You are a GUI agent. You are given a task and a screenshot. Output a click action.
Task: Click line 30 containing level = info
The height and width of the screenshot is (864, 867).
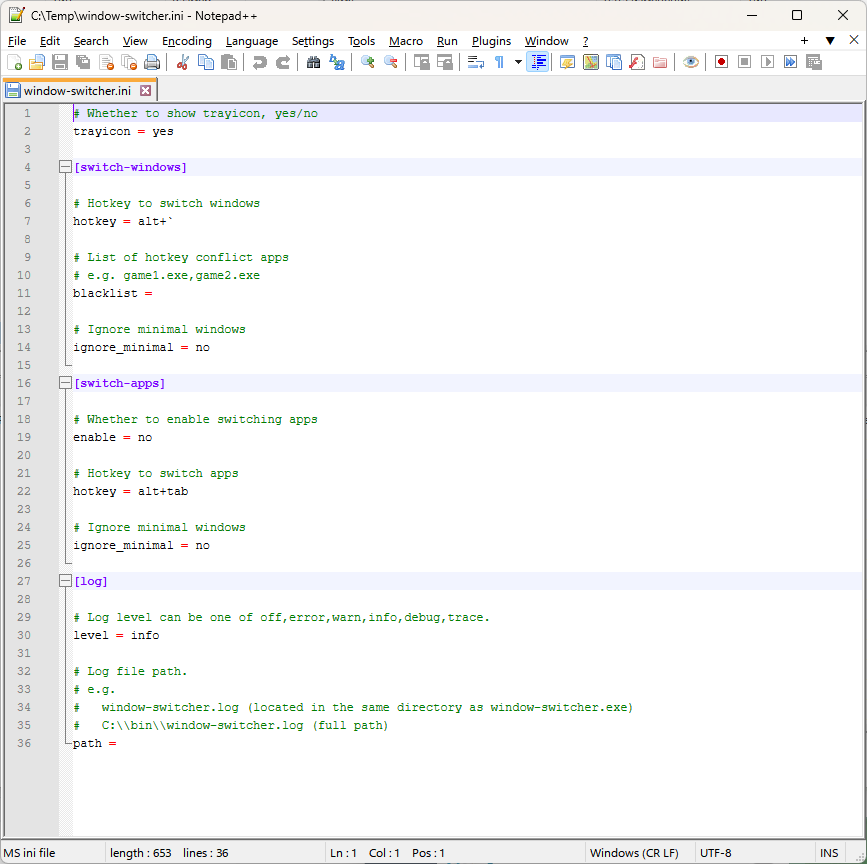[x=116, y=635]
